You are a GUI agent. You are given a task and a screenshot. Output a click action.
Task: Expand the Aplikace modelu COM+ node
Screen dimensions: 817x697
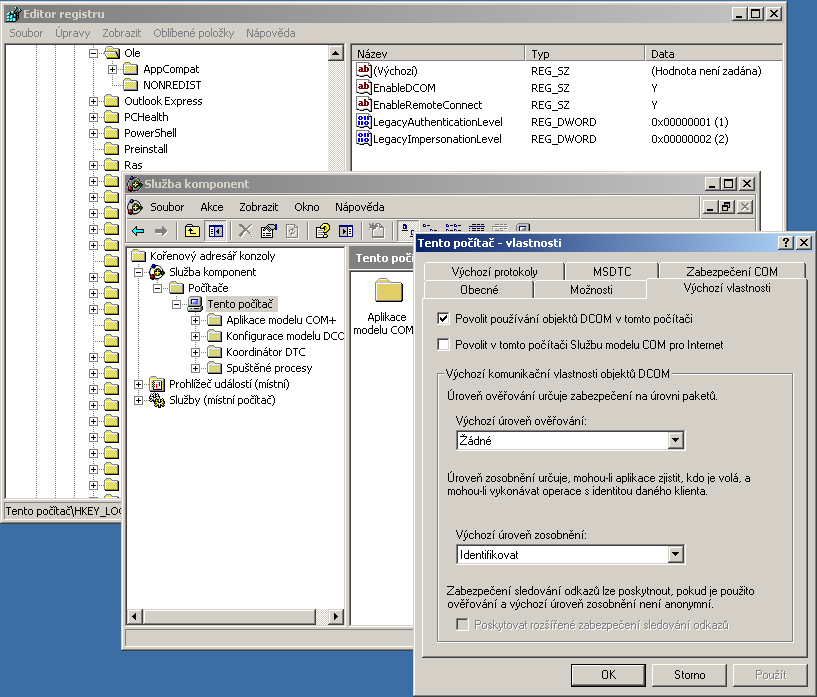pos(195,320)
